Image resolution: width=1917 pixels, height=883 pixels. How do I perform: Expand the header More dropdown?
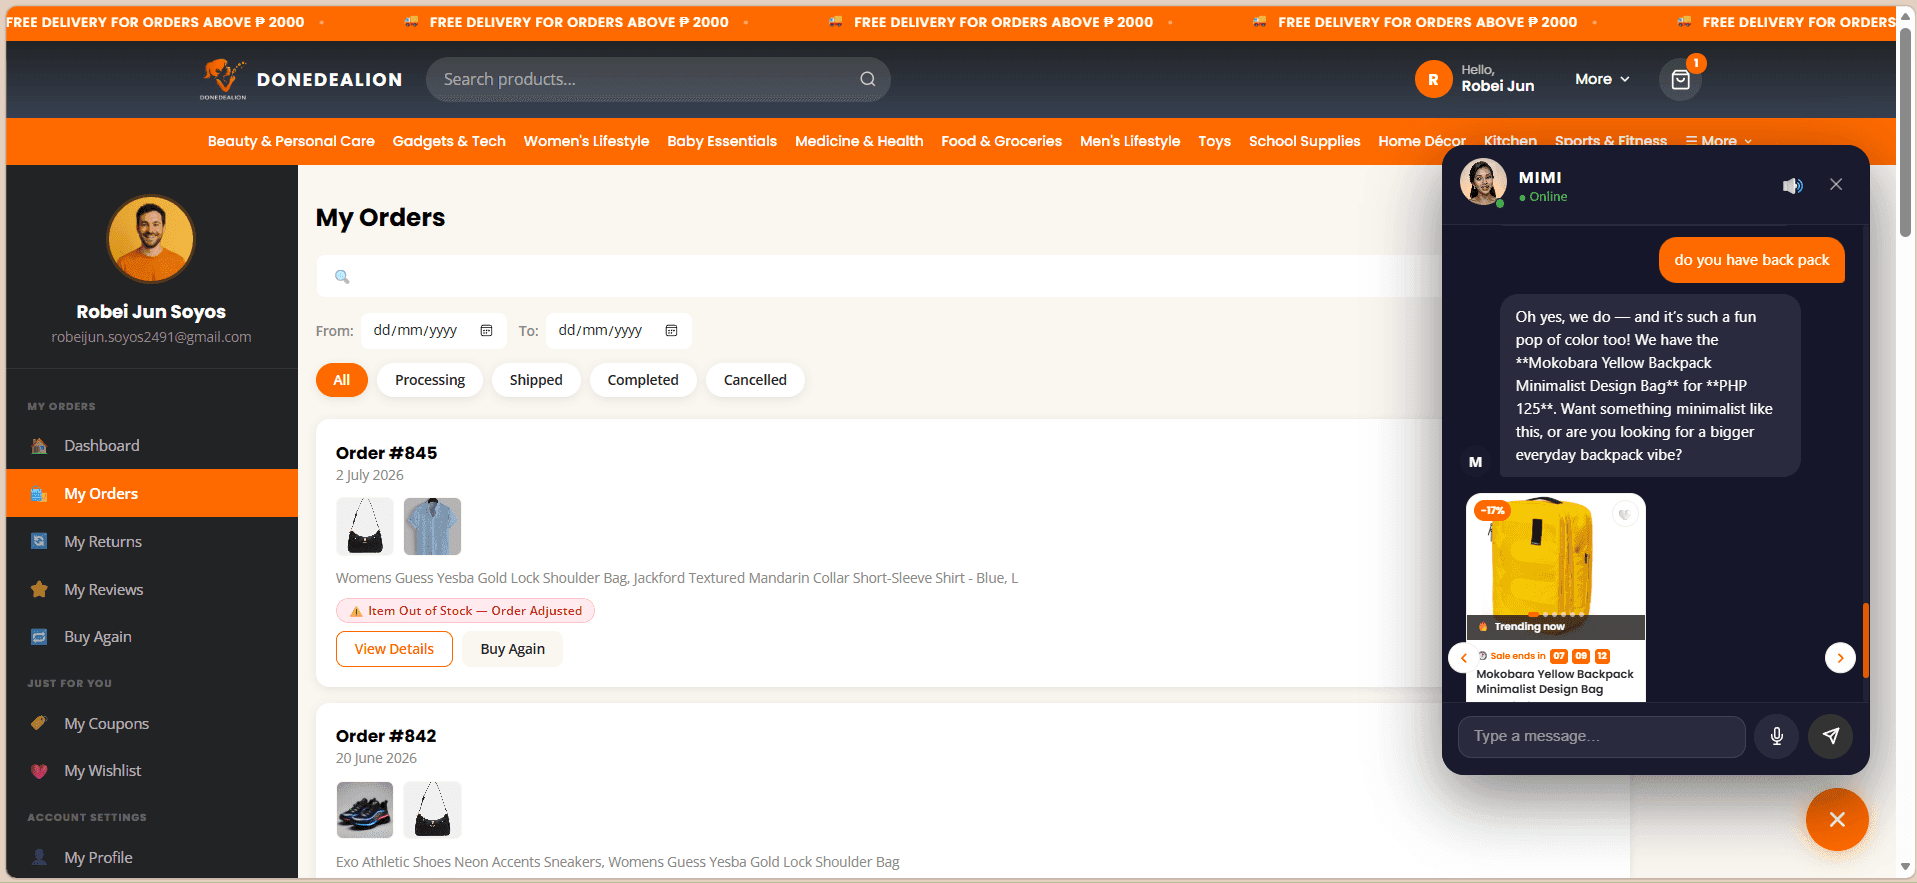pyautogui.click(x=1602, y=79)
